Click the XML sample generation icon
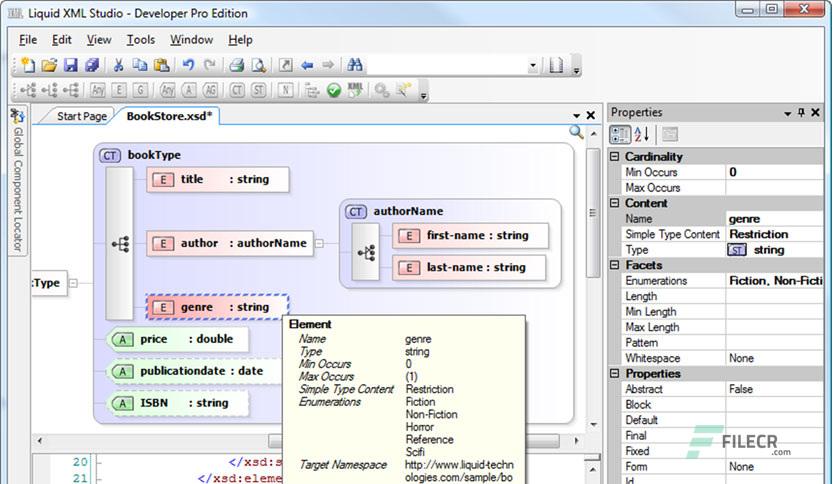836x484 pixels. [355, 90]
